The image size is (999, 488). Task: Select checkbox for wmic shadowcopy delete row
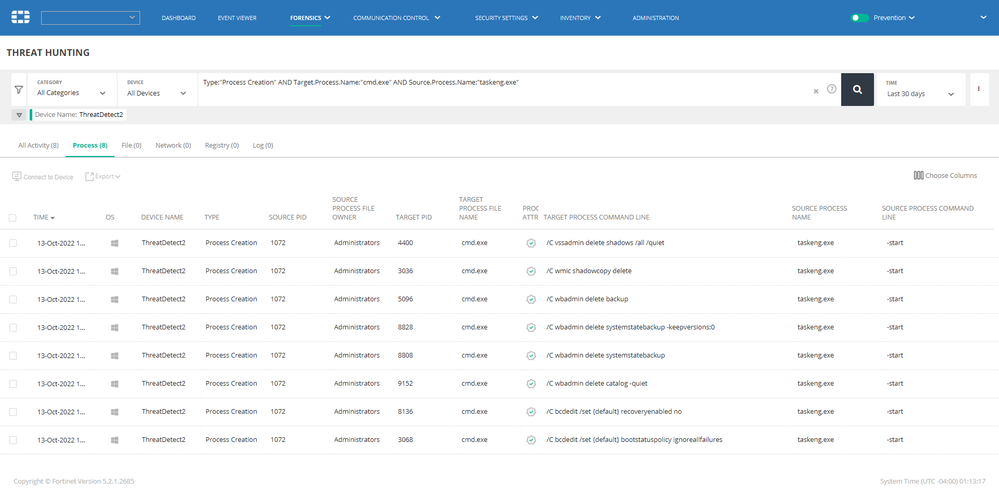pyautogui.click(x=13, y=271)
